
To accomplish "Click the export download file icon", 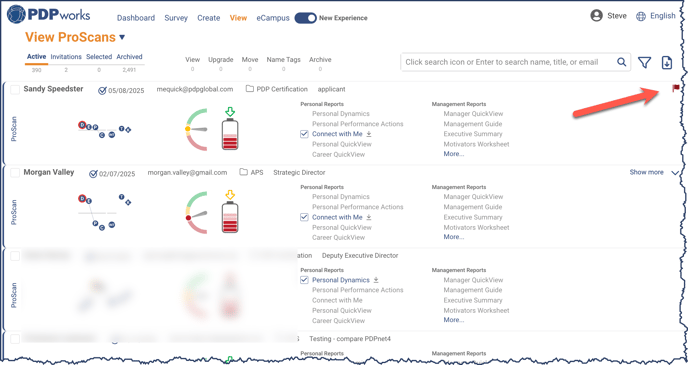I will [666, 63].
